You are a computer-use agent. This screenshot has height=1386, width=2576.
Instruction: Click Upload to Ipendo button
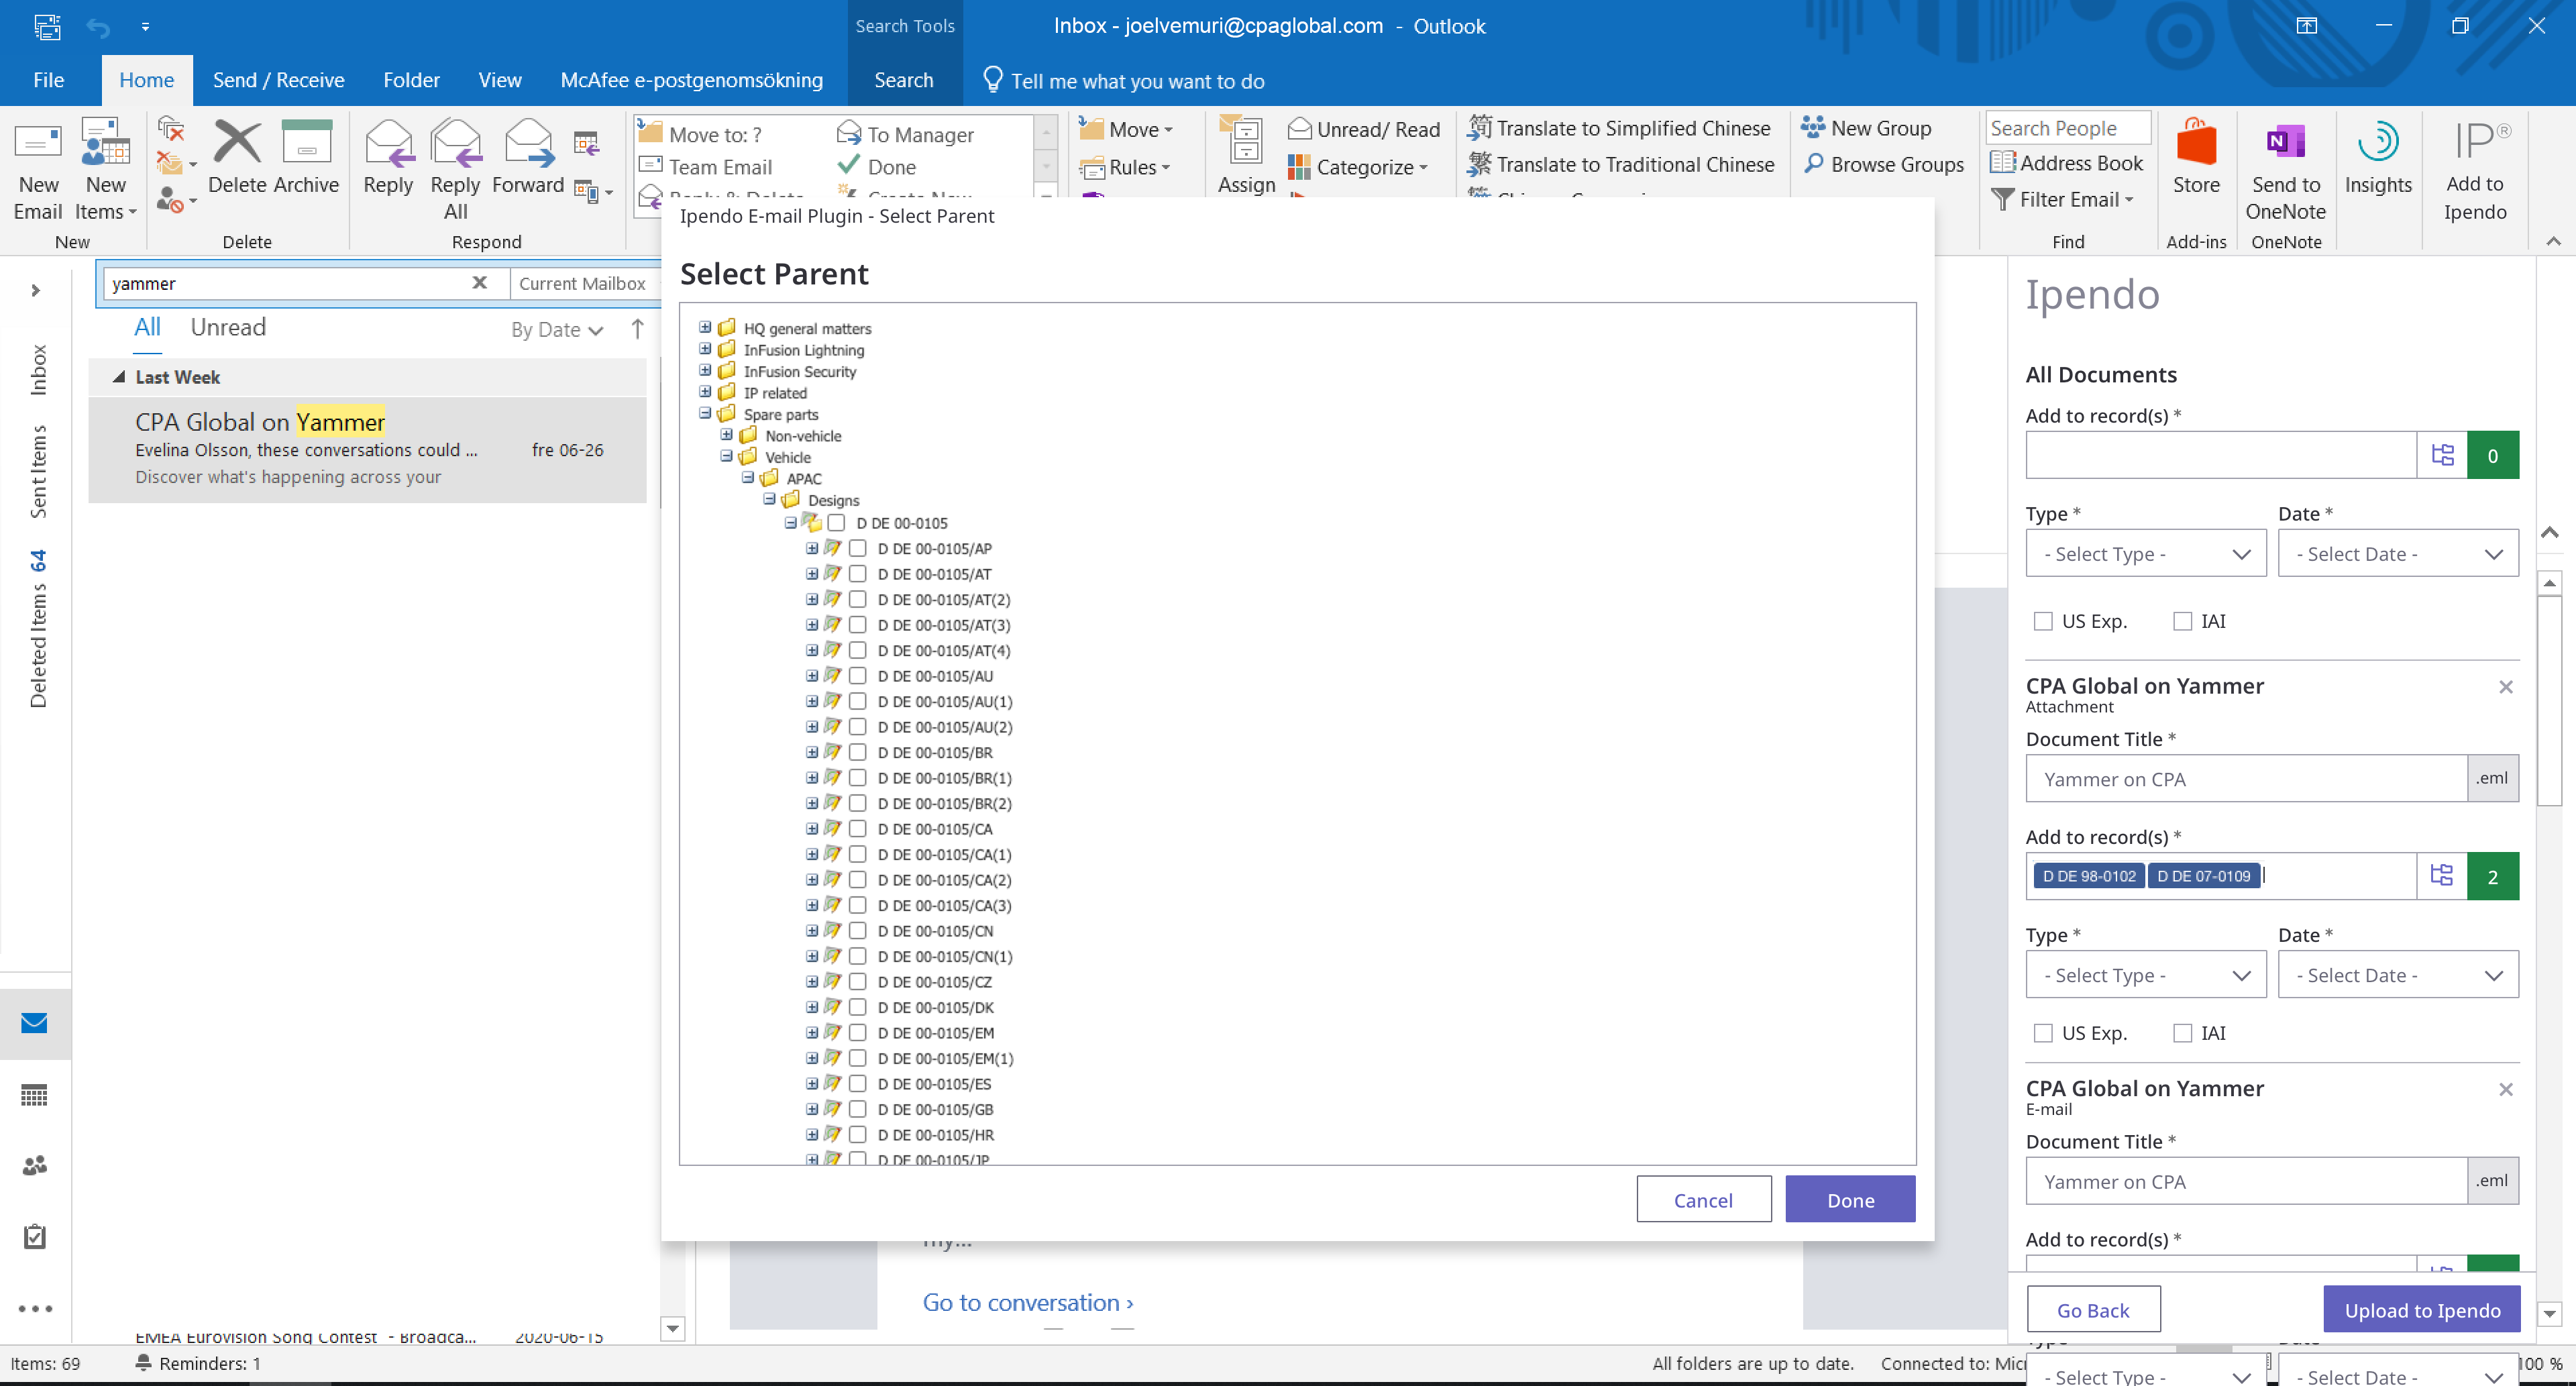pyautogui.click(x=2421, y=1309)
